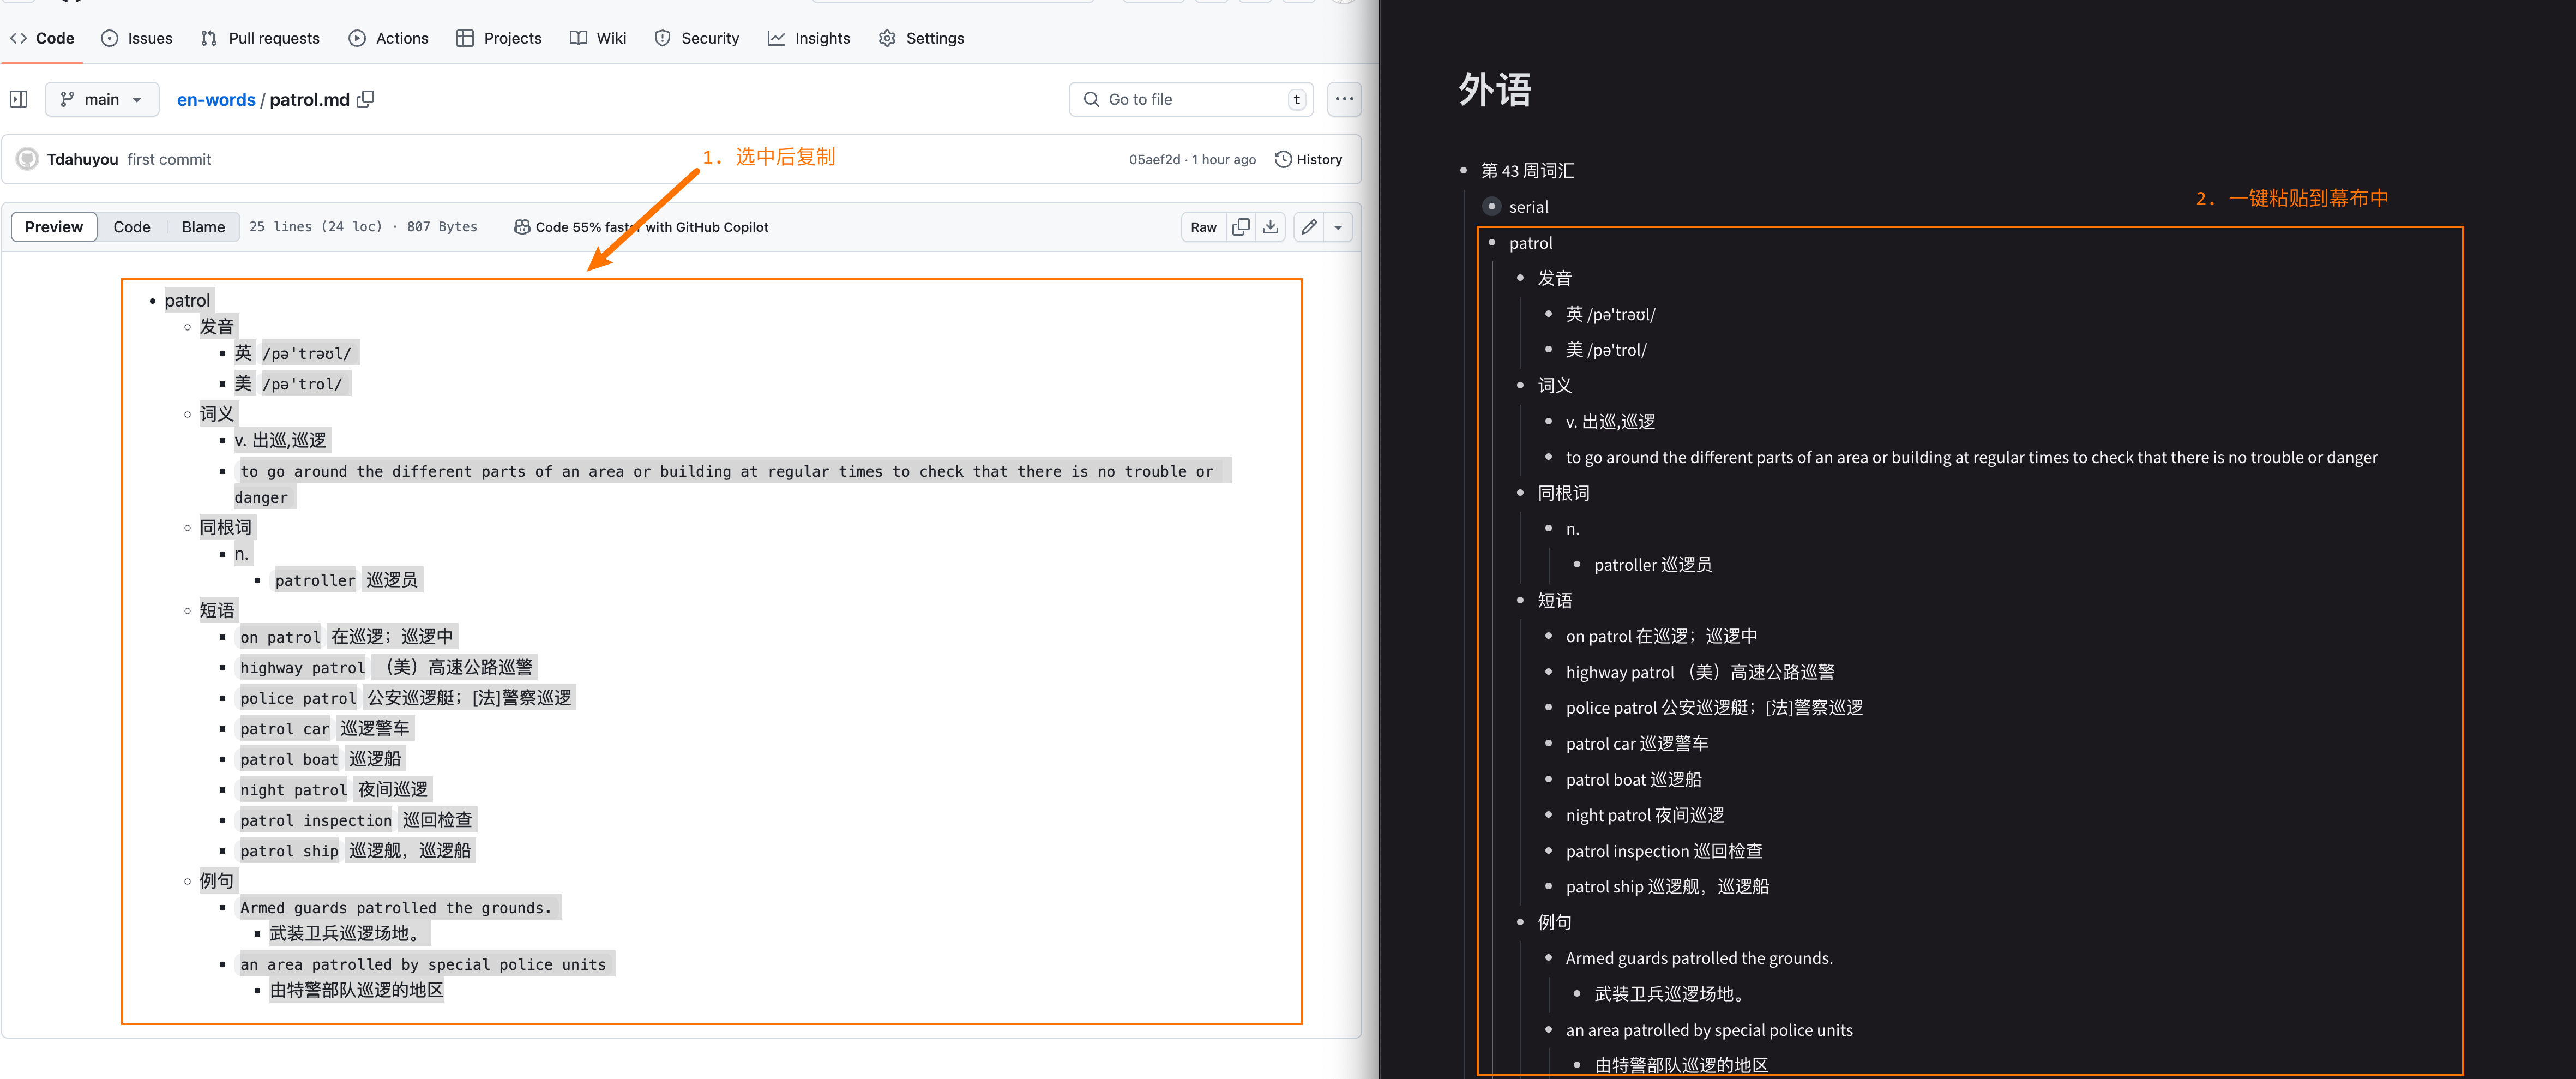
Task: Select the 同根词 node in 幕布 outline
Action: pyautogui.click(x=1564, y=493)
